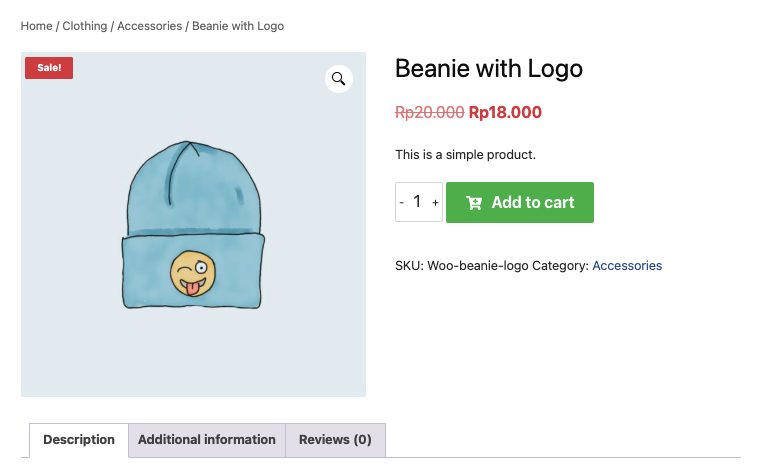This screenshot has height=470, width=758.
Task: Open the magnifier zoom icon on image
Action: pos(339,79)
